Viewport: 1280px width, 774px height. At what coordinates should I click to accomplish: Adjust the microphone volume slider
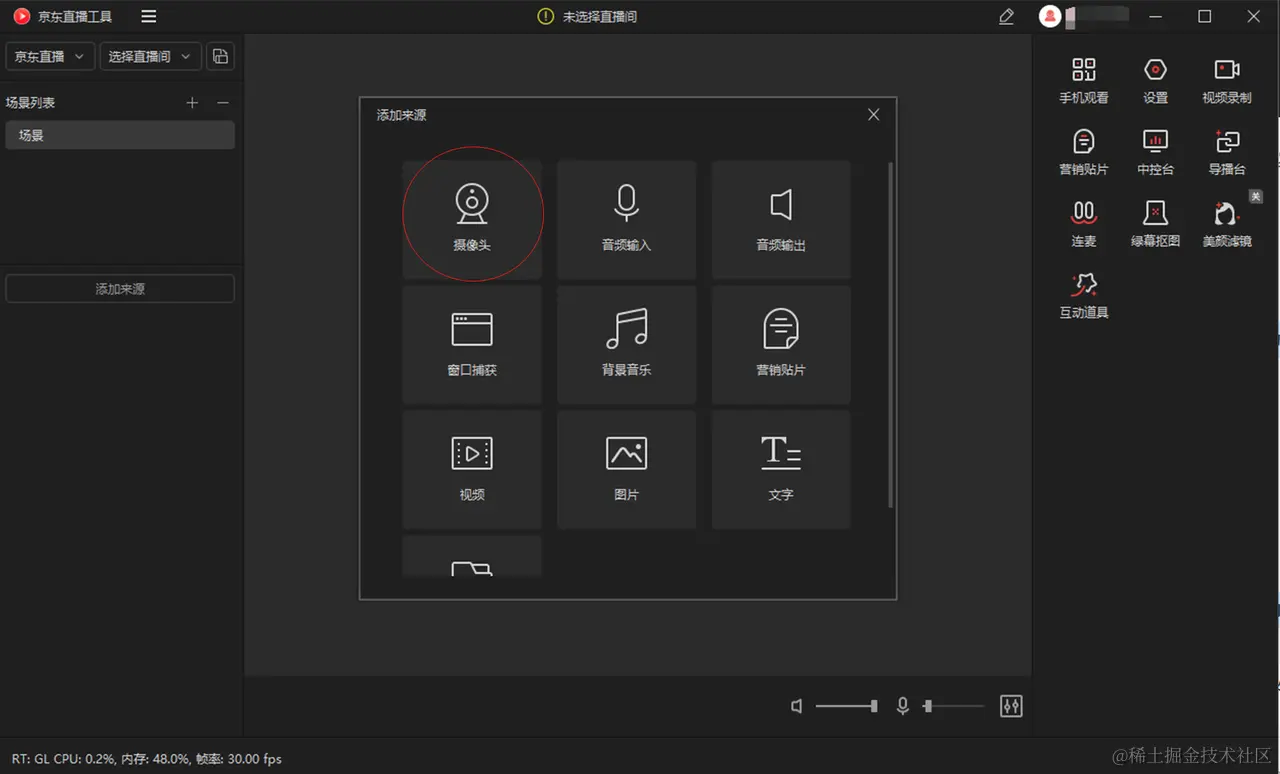point(953,706)
